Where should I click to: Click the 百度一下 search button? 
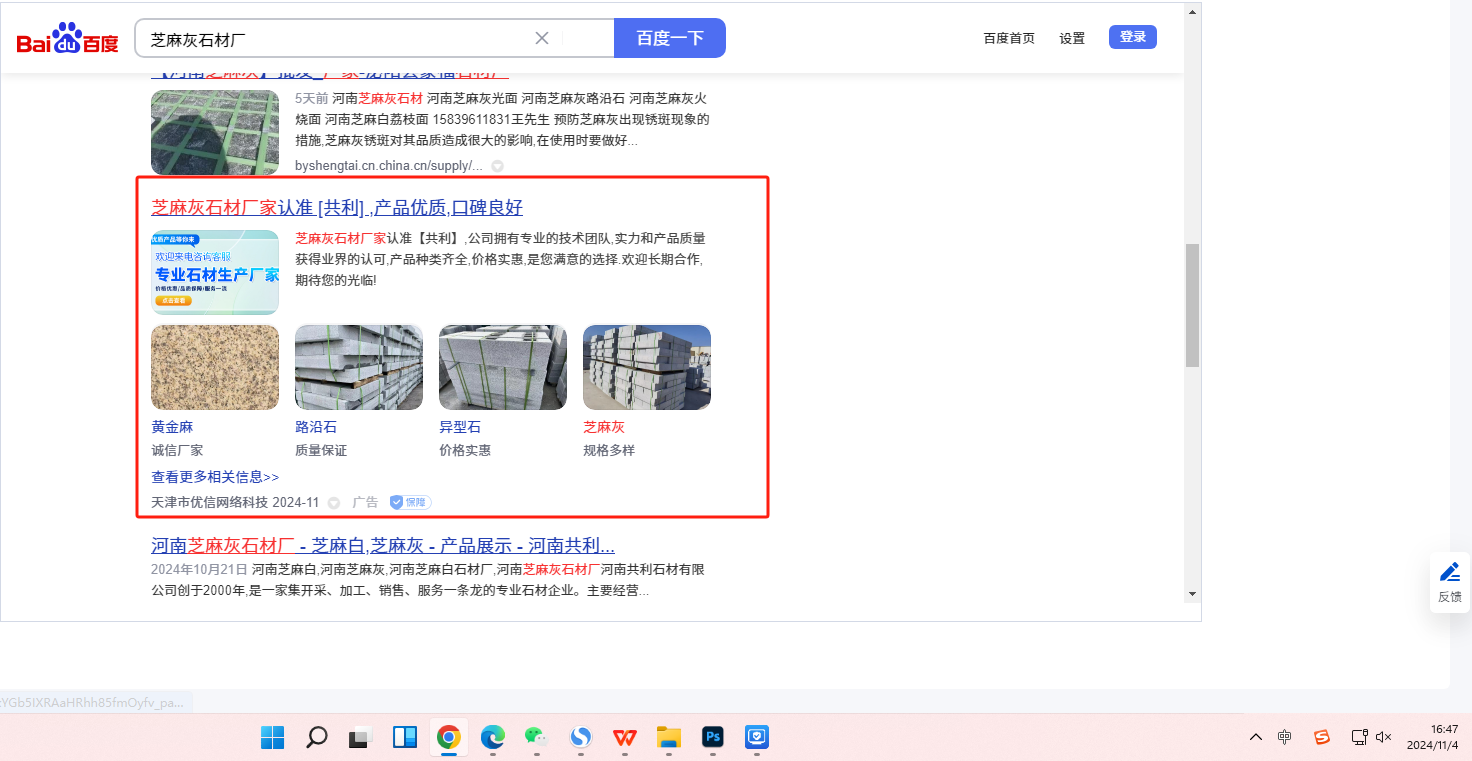coord(670,38)
